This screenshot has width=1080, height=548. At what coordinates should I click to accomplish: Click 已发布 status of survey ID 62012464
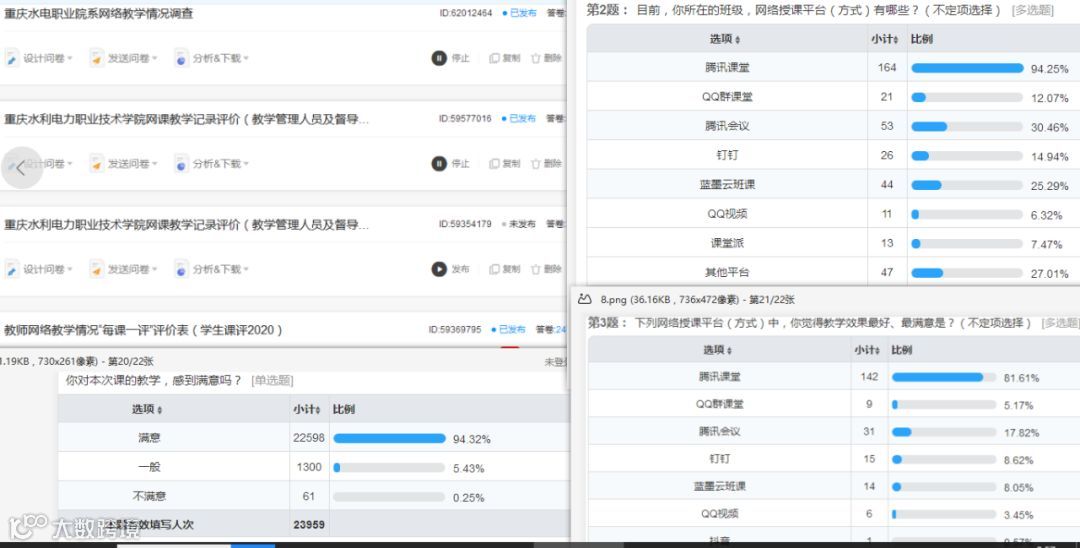[519, 13]
